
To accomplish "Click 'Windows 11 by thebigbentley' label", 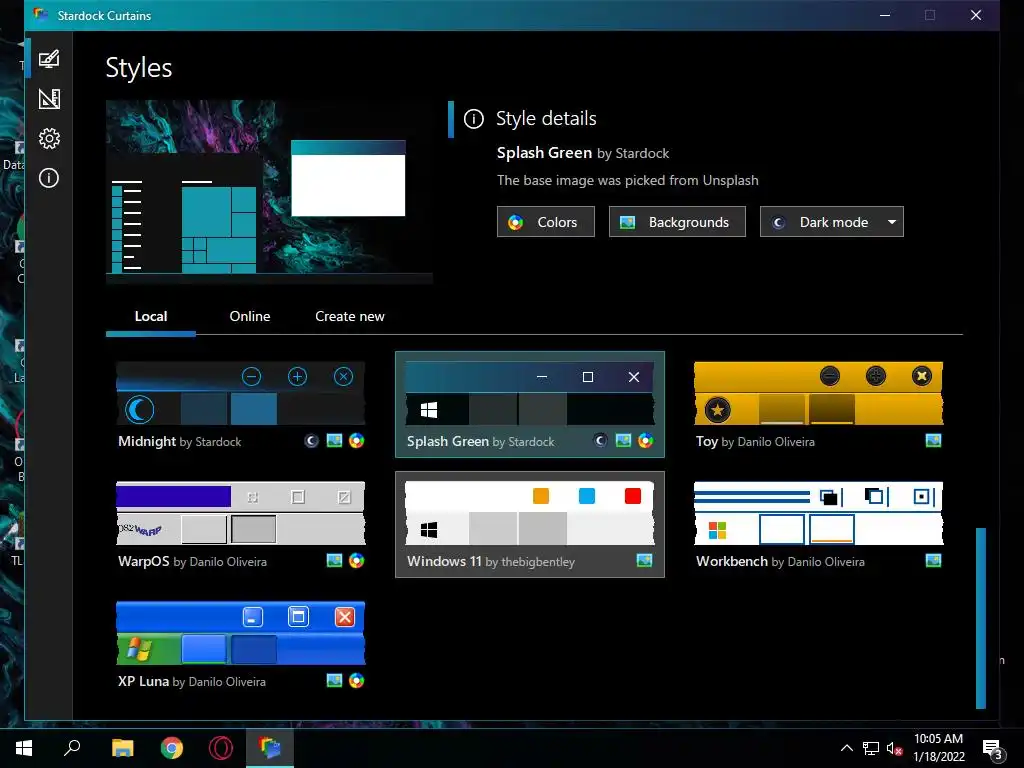I will click(x=490, y=562).
